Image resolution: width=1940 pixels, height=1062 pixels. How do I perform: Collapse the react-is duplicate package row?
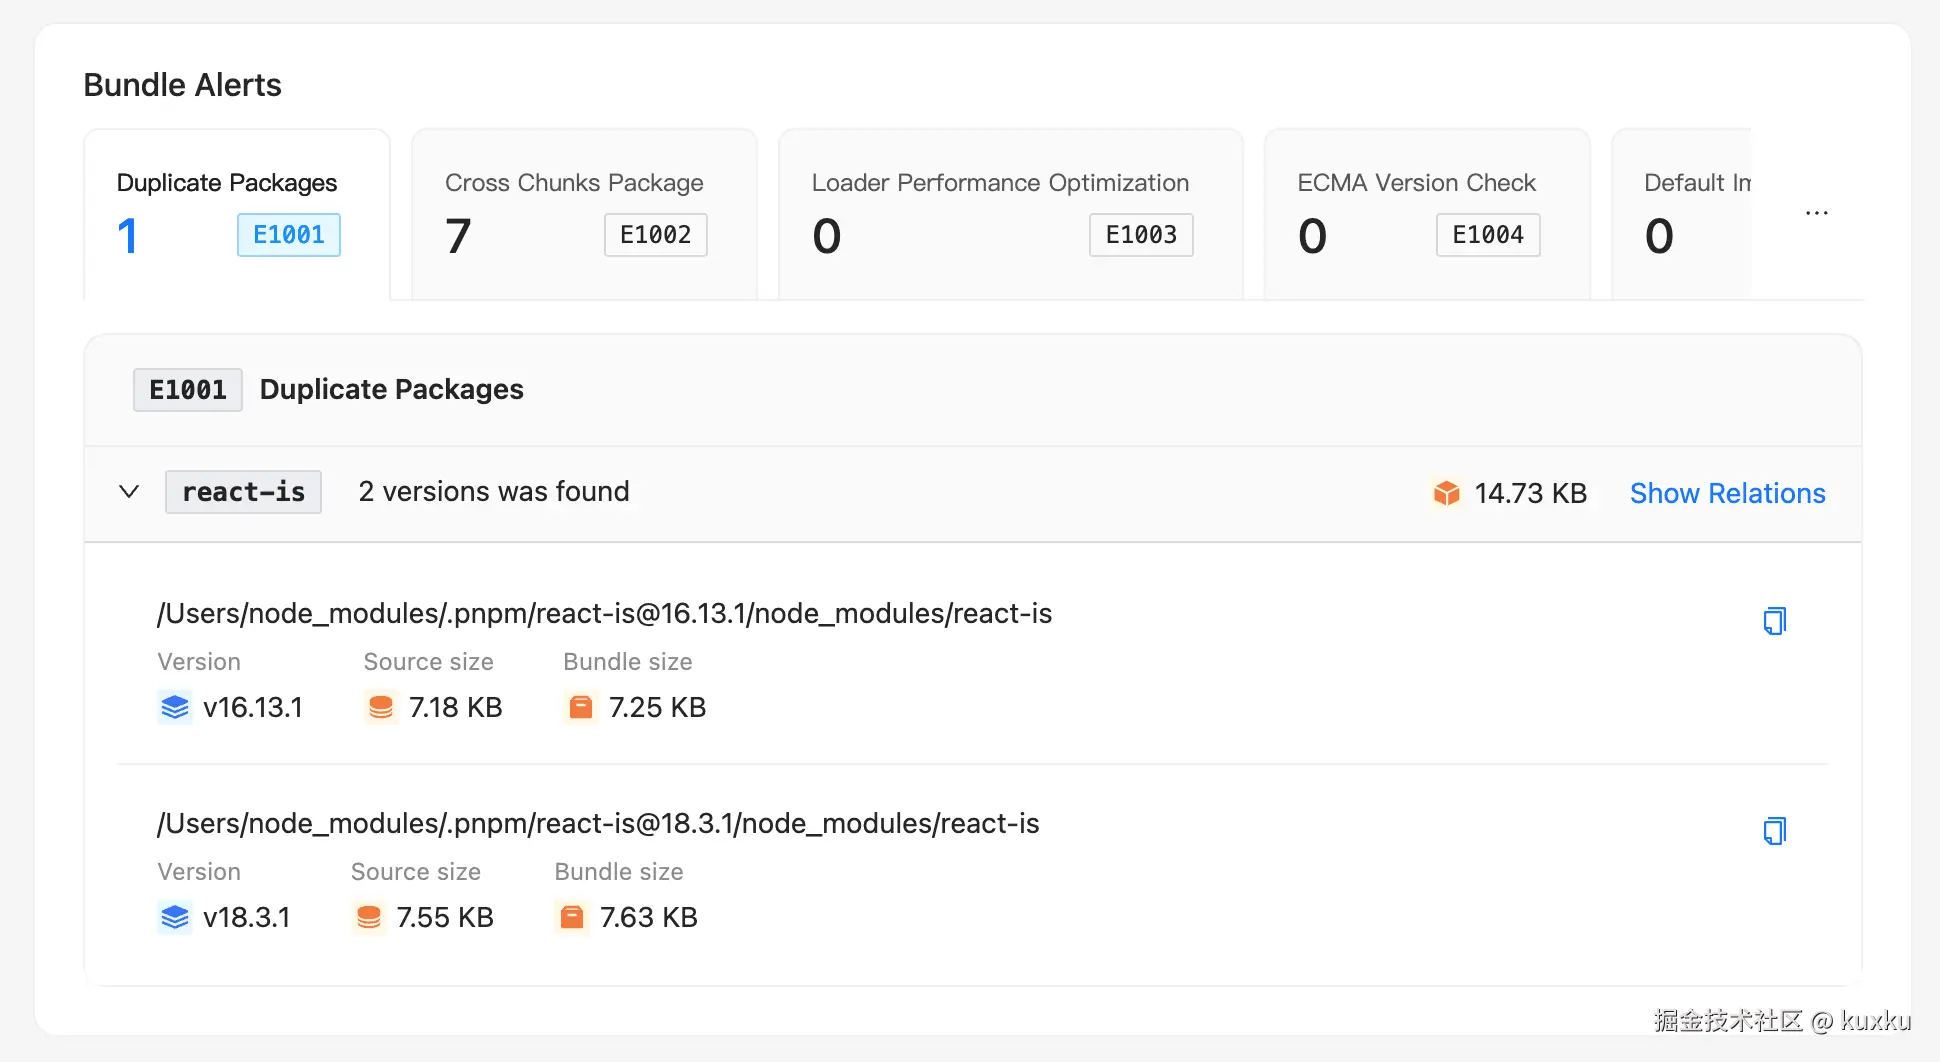(129, 492)
